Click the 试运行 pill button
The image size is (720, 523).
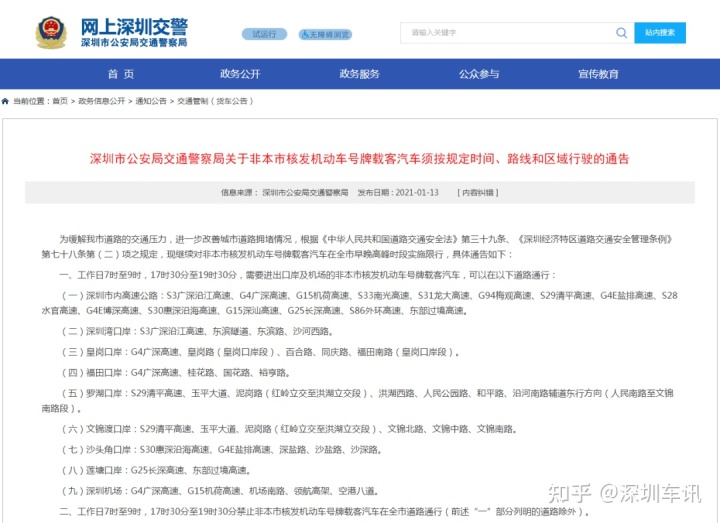pos(264,34)
